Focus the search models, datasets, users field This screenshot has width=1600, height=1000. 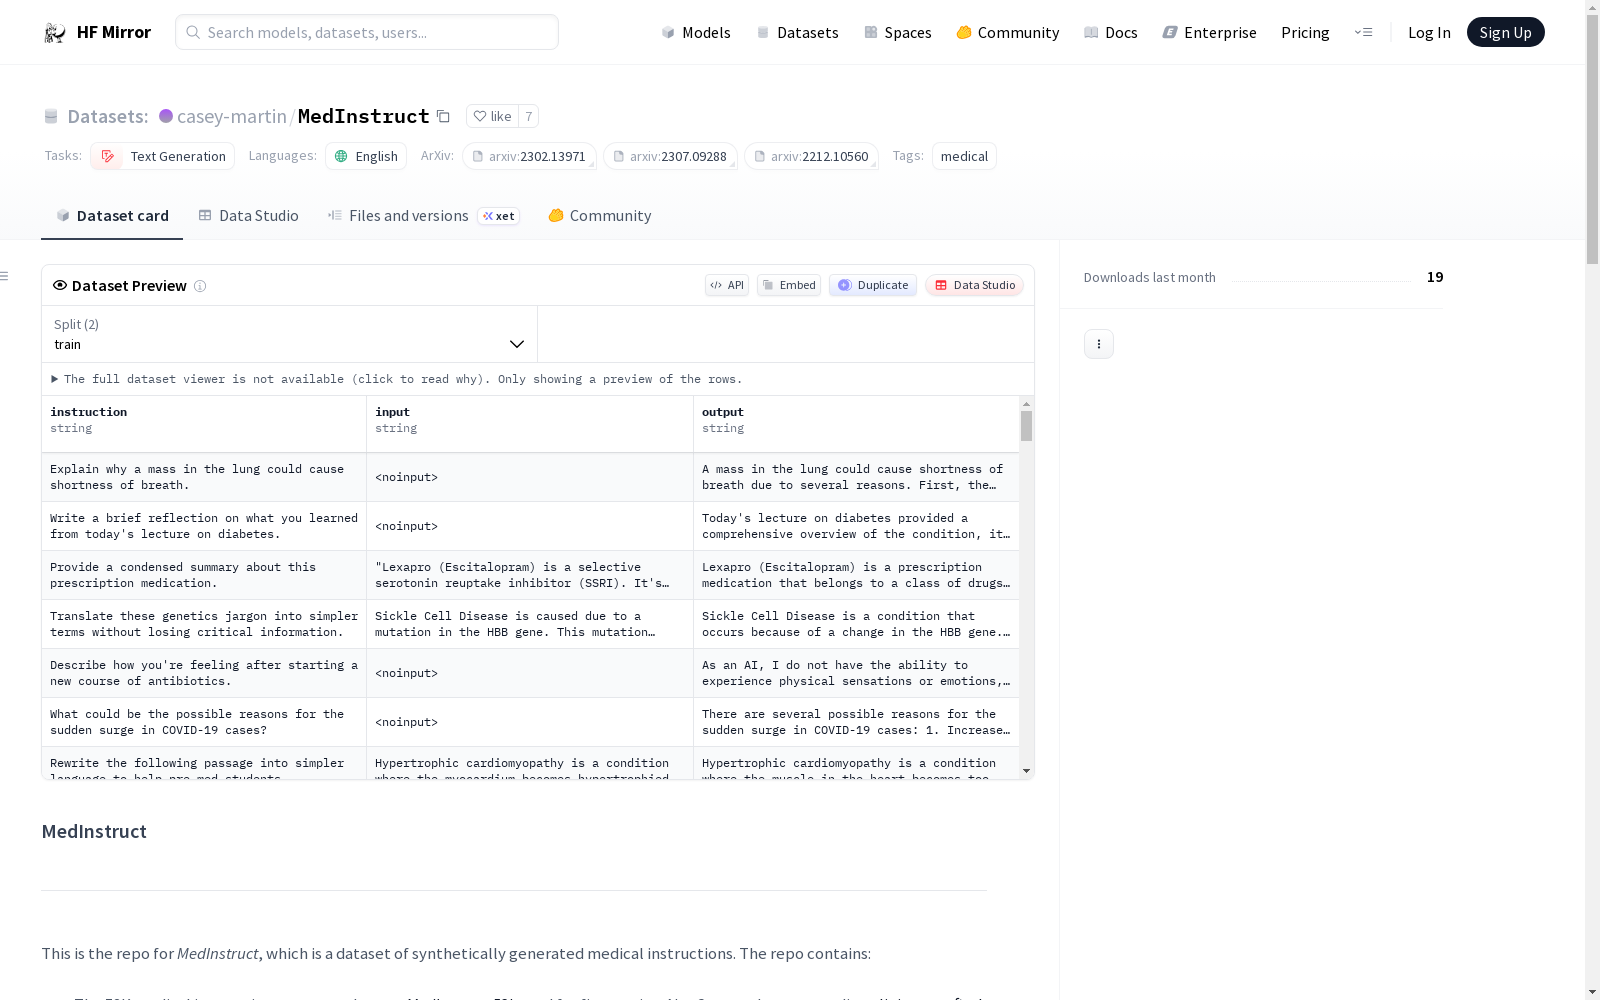tap(367, 32)
